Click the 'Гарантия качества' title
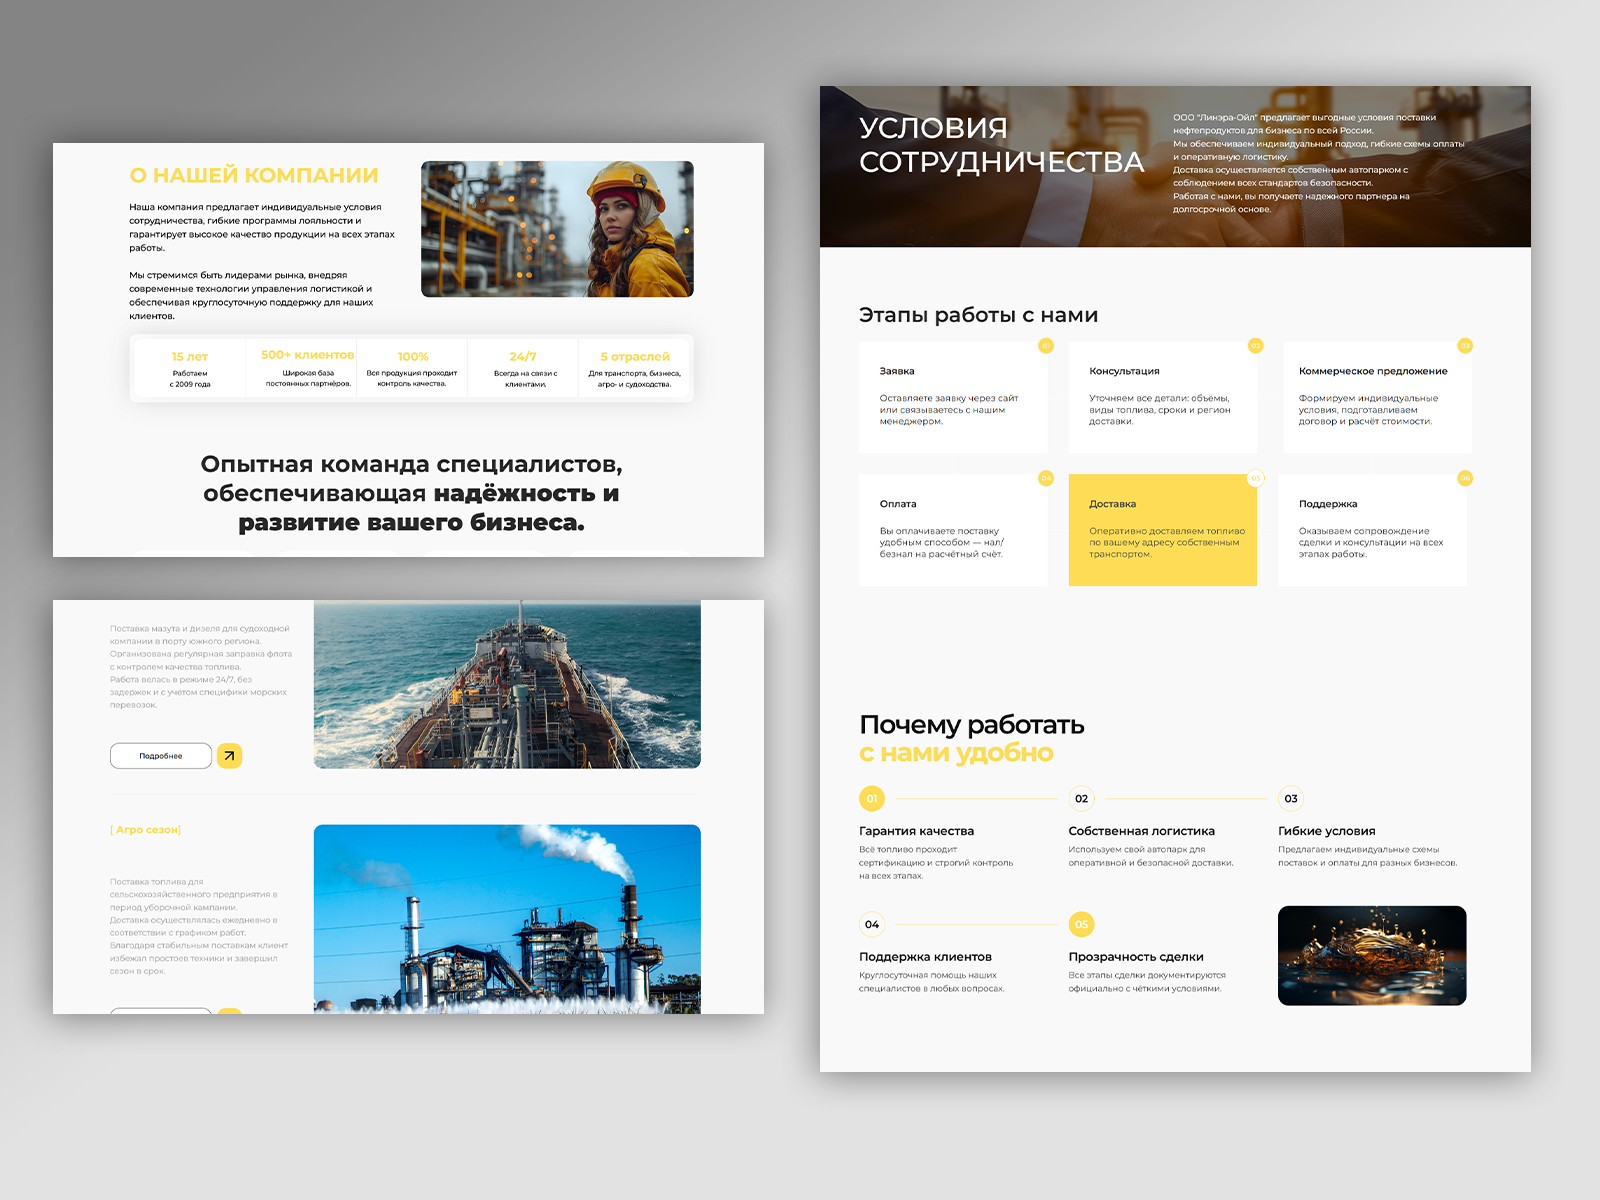 [x=916, y=831]
